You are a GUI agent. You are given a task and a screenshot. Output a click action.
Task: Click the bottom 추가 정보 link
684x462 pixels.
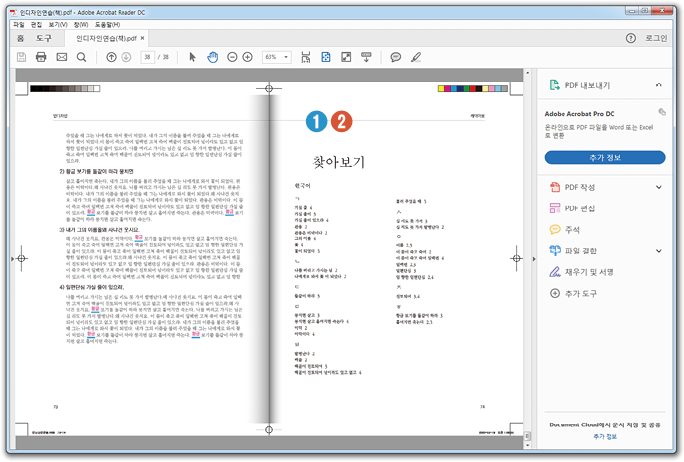(605, 436)
